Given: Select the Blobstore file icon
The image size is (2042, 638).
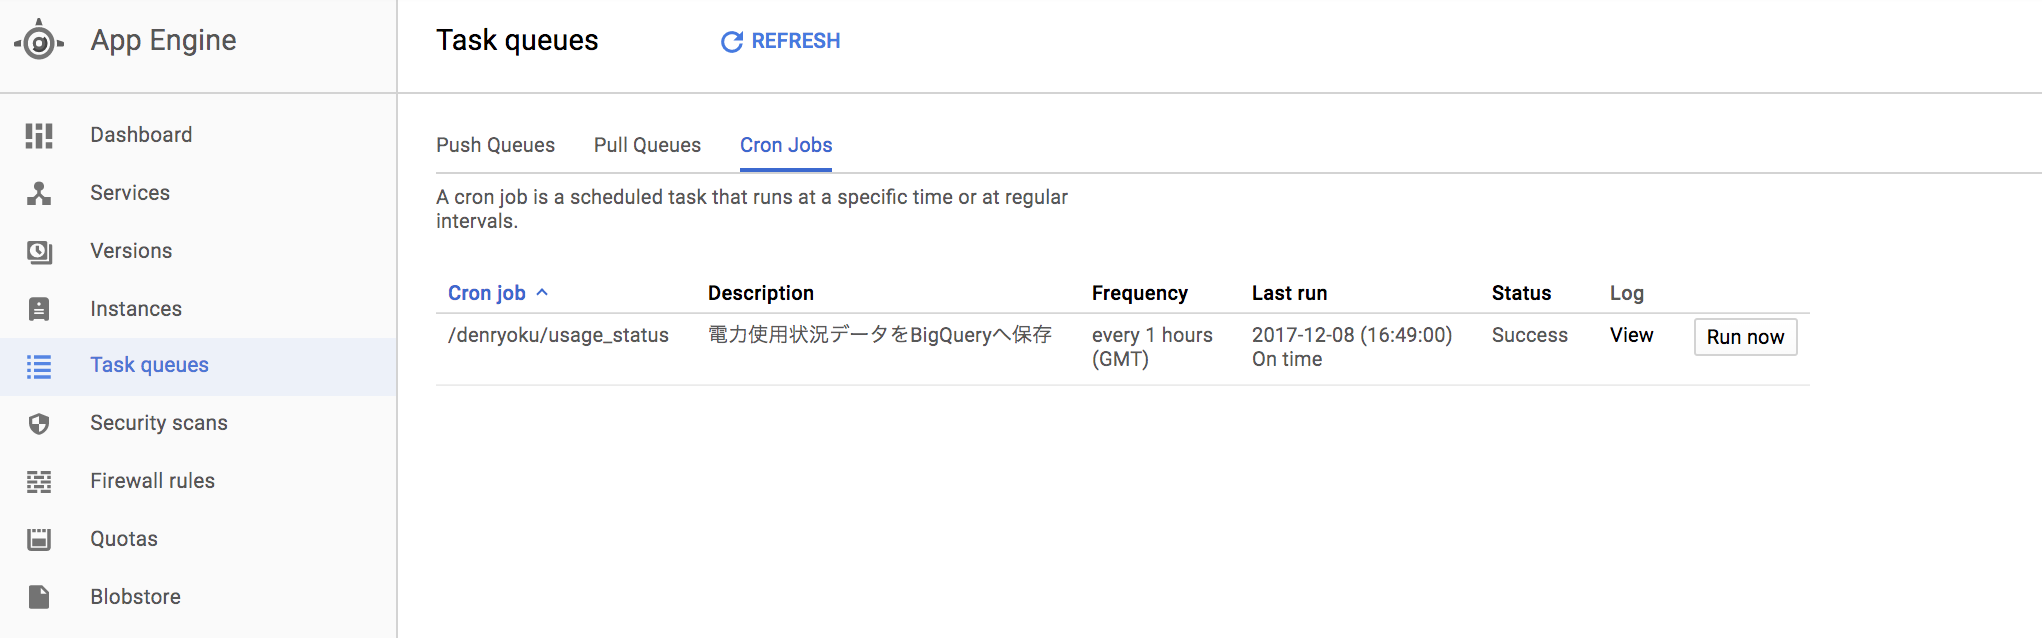Looking at the screenshot, I should coord(39,597).
